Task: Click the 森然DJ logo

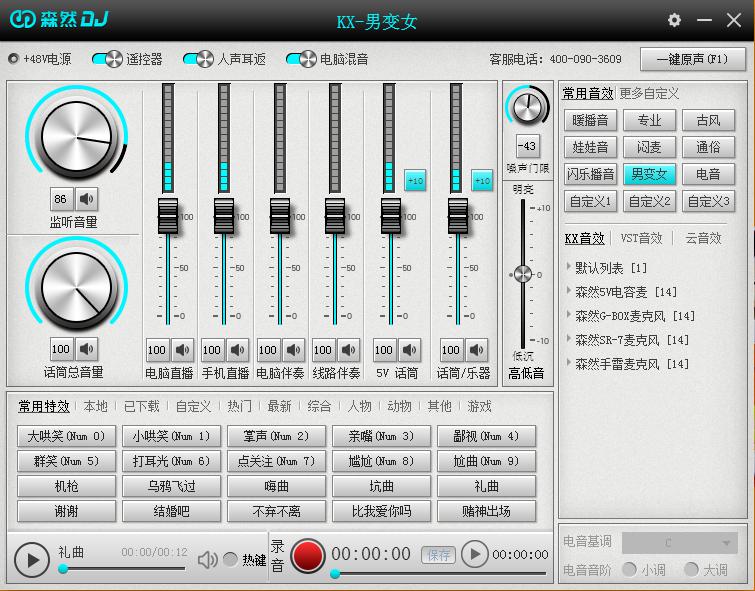Action: (x=59, y=19)
